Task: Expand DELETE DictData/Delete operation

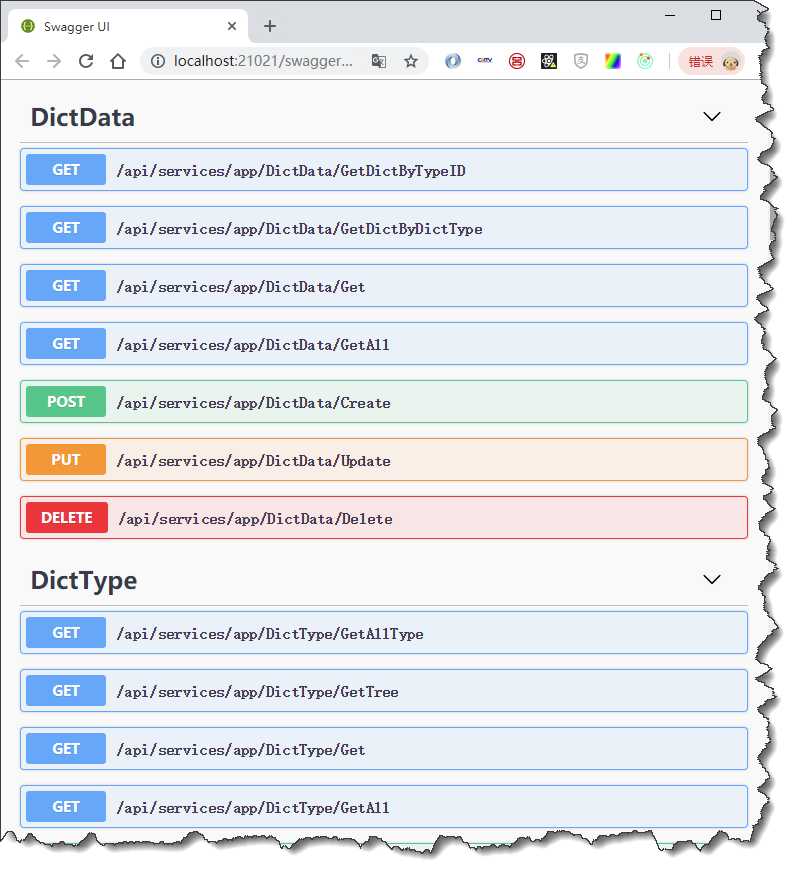Action: [384, 518]
